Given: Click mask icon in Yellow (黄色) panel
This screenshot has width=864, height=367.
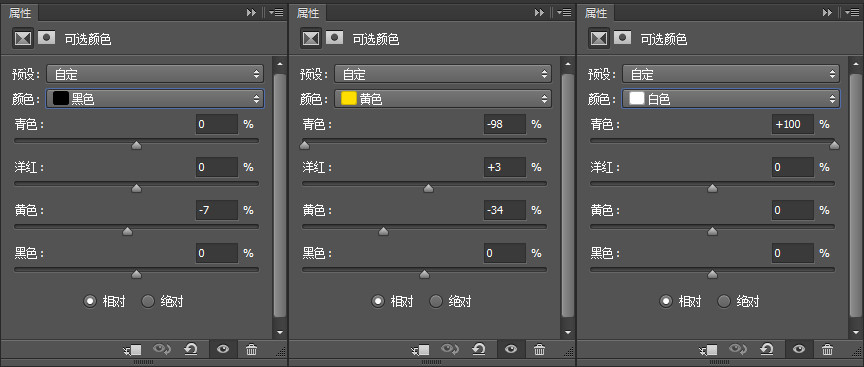Looking at the screenshot, I should [335, 37].
